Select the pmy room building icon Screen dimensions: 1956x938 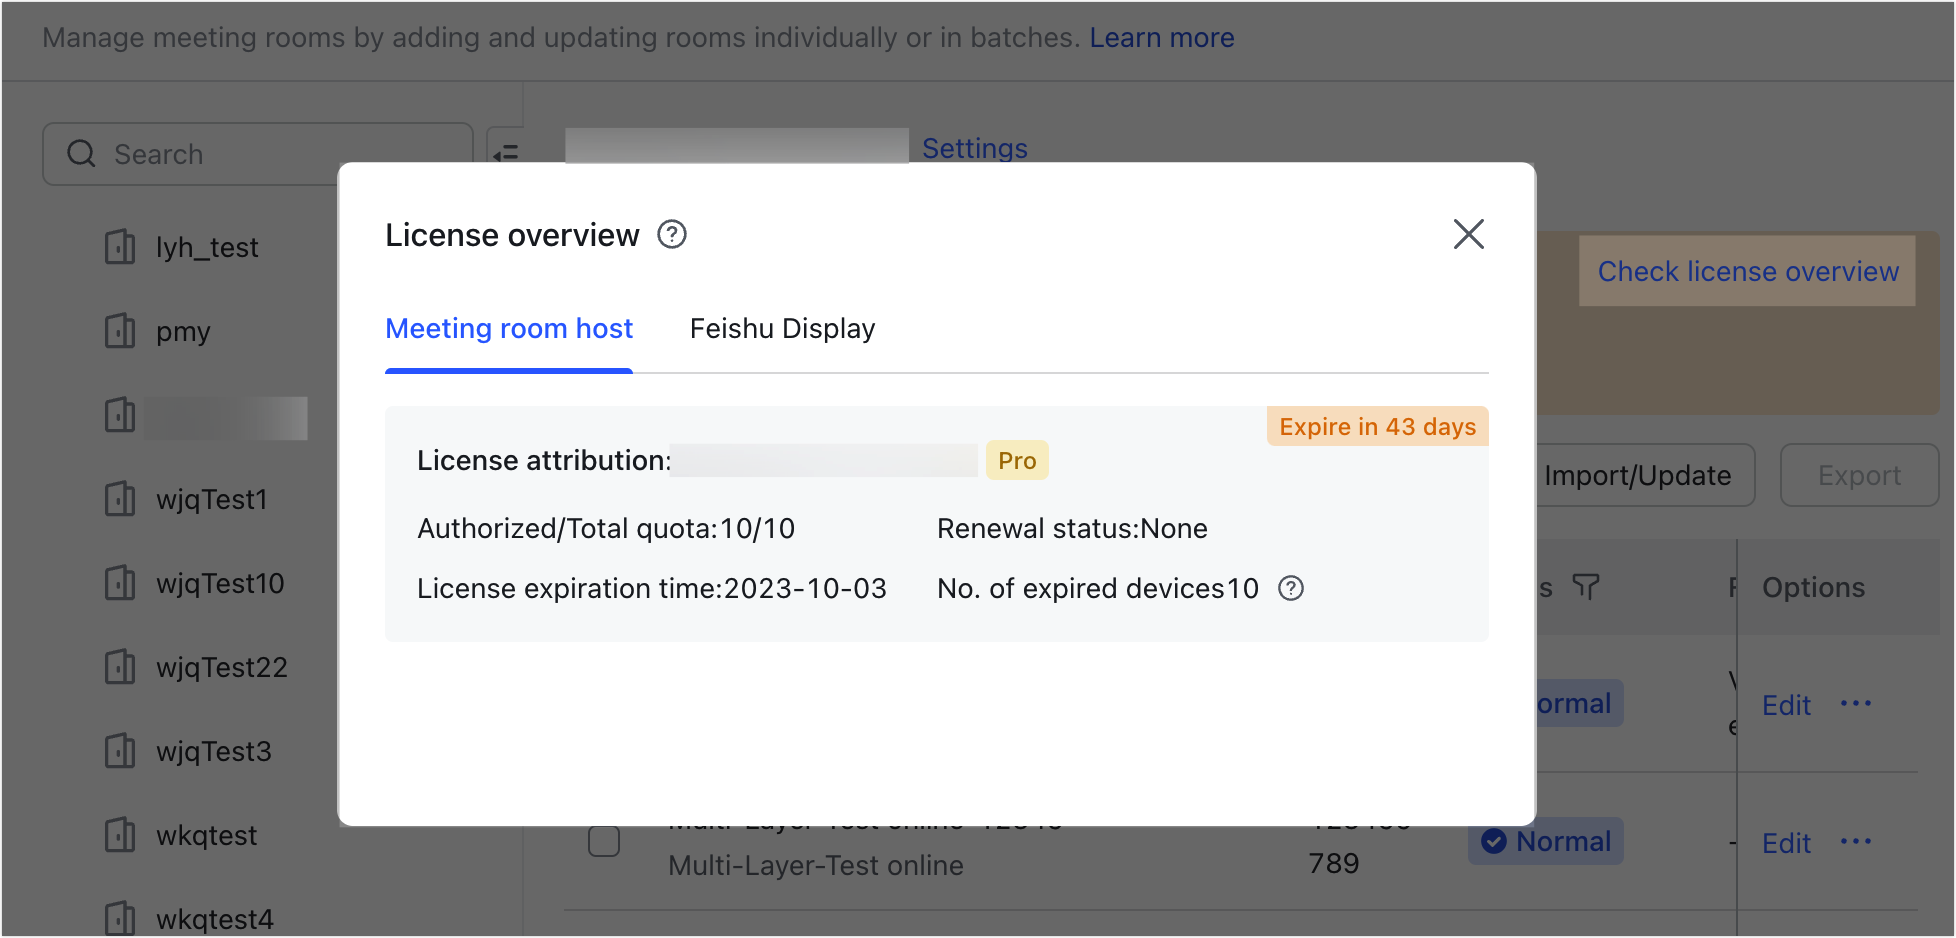pyautogui.click(x=119, y=331)
